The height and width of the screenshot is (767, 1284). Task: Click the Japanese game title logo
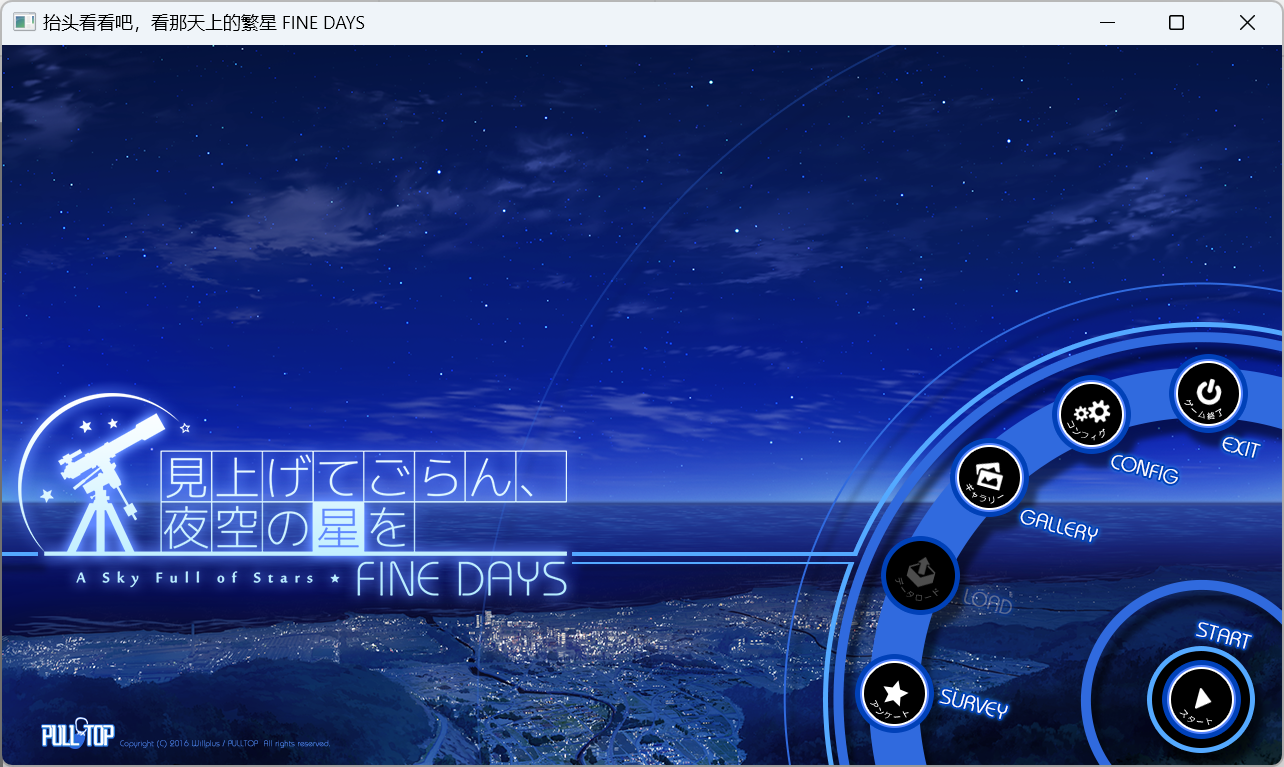[x=363, y=501]
